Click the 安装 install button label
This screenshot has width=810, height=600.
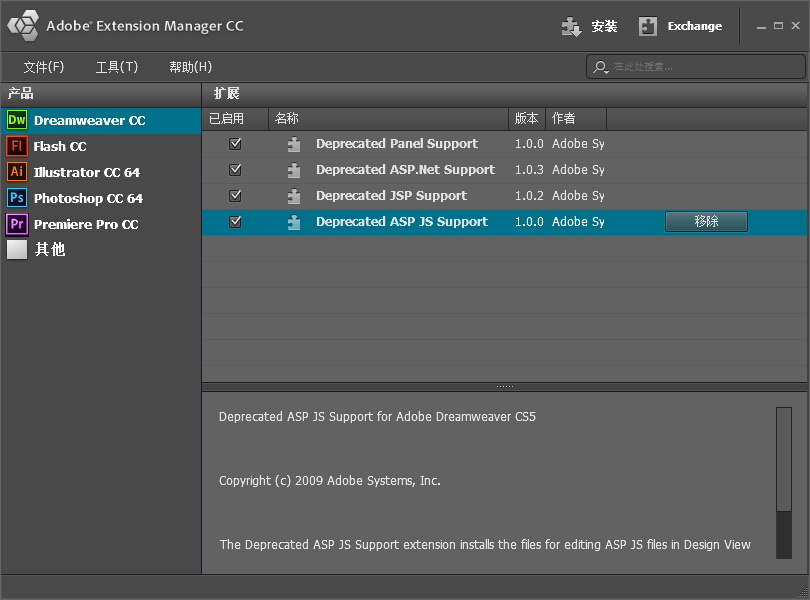604,26
